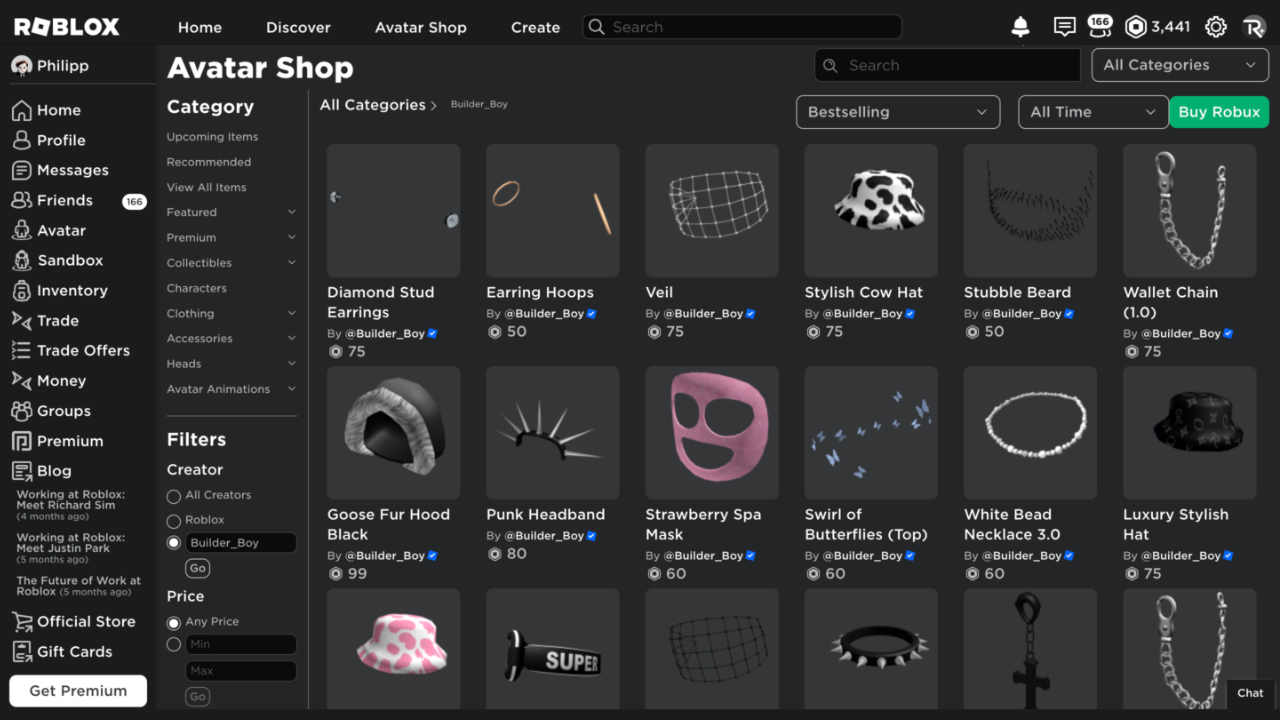The width and height of the screenshot is (1280, 720).
Task: Select the All Creators radio button
Action: pos(174,496)
